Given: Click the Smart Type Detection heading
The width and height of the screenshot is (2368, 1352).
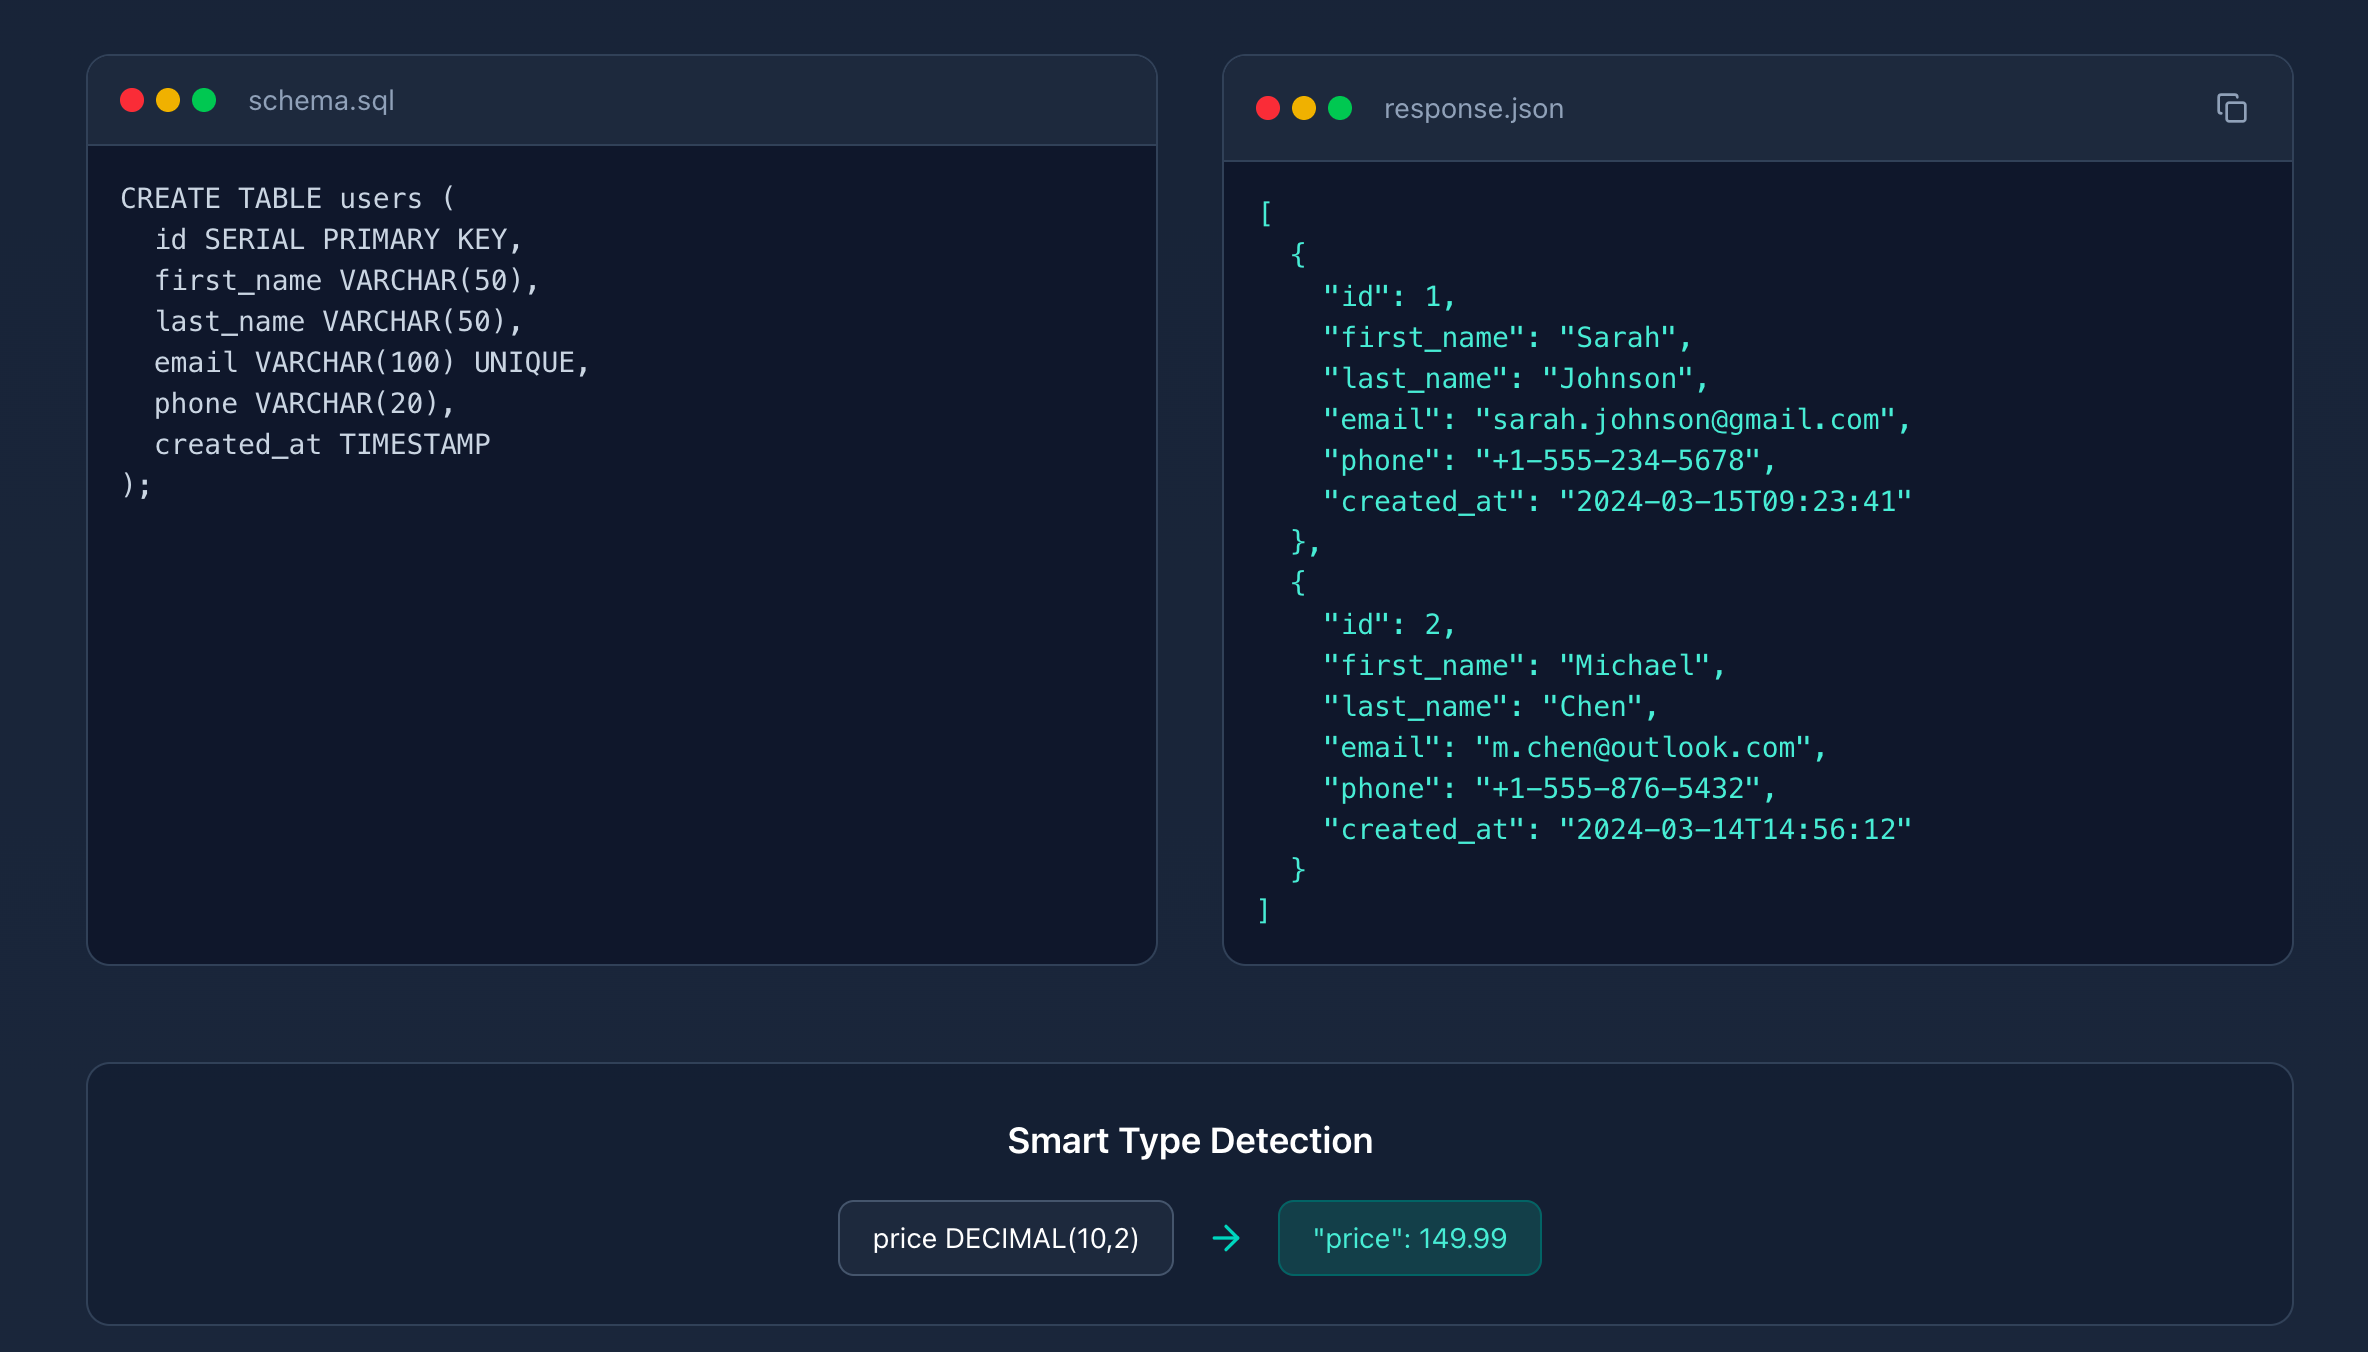Looking at the screenshot, I should 1190,1140.
